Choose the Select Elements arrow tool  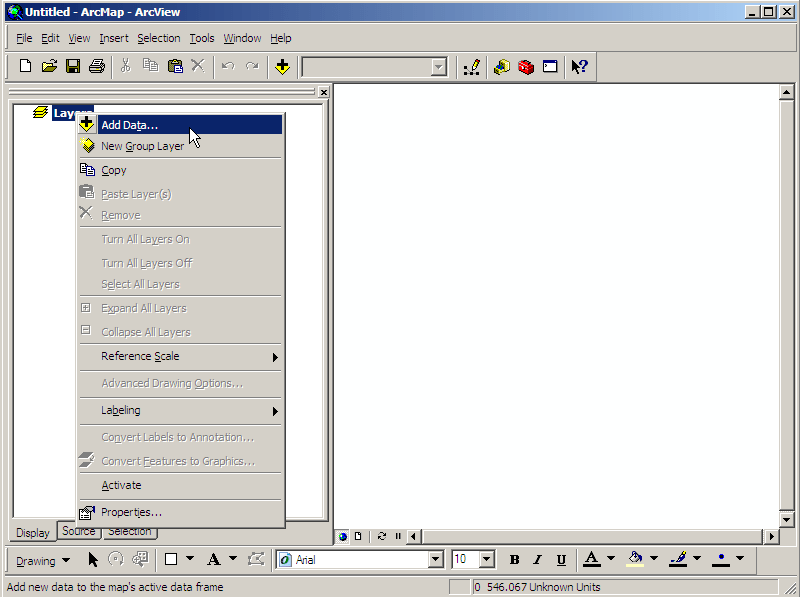click(x=92, y=560)
